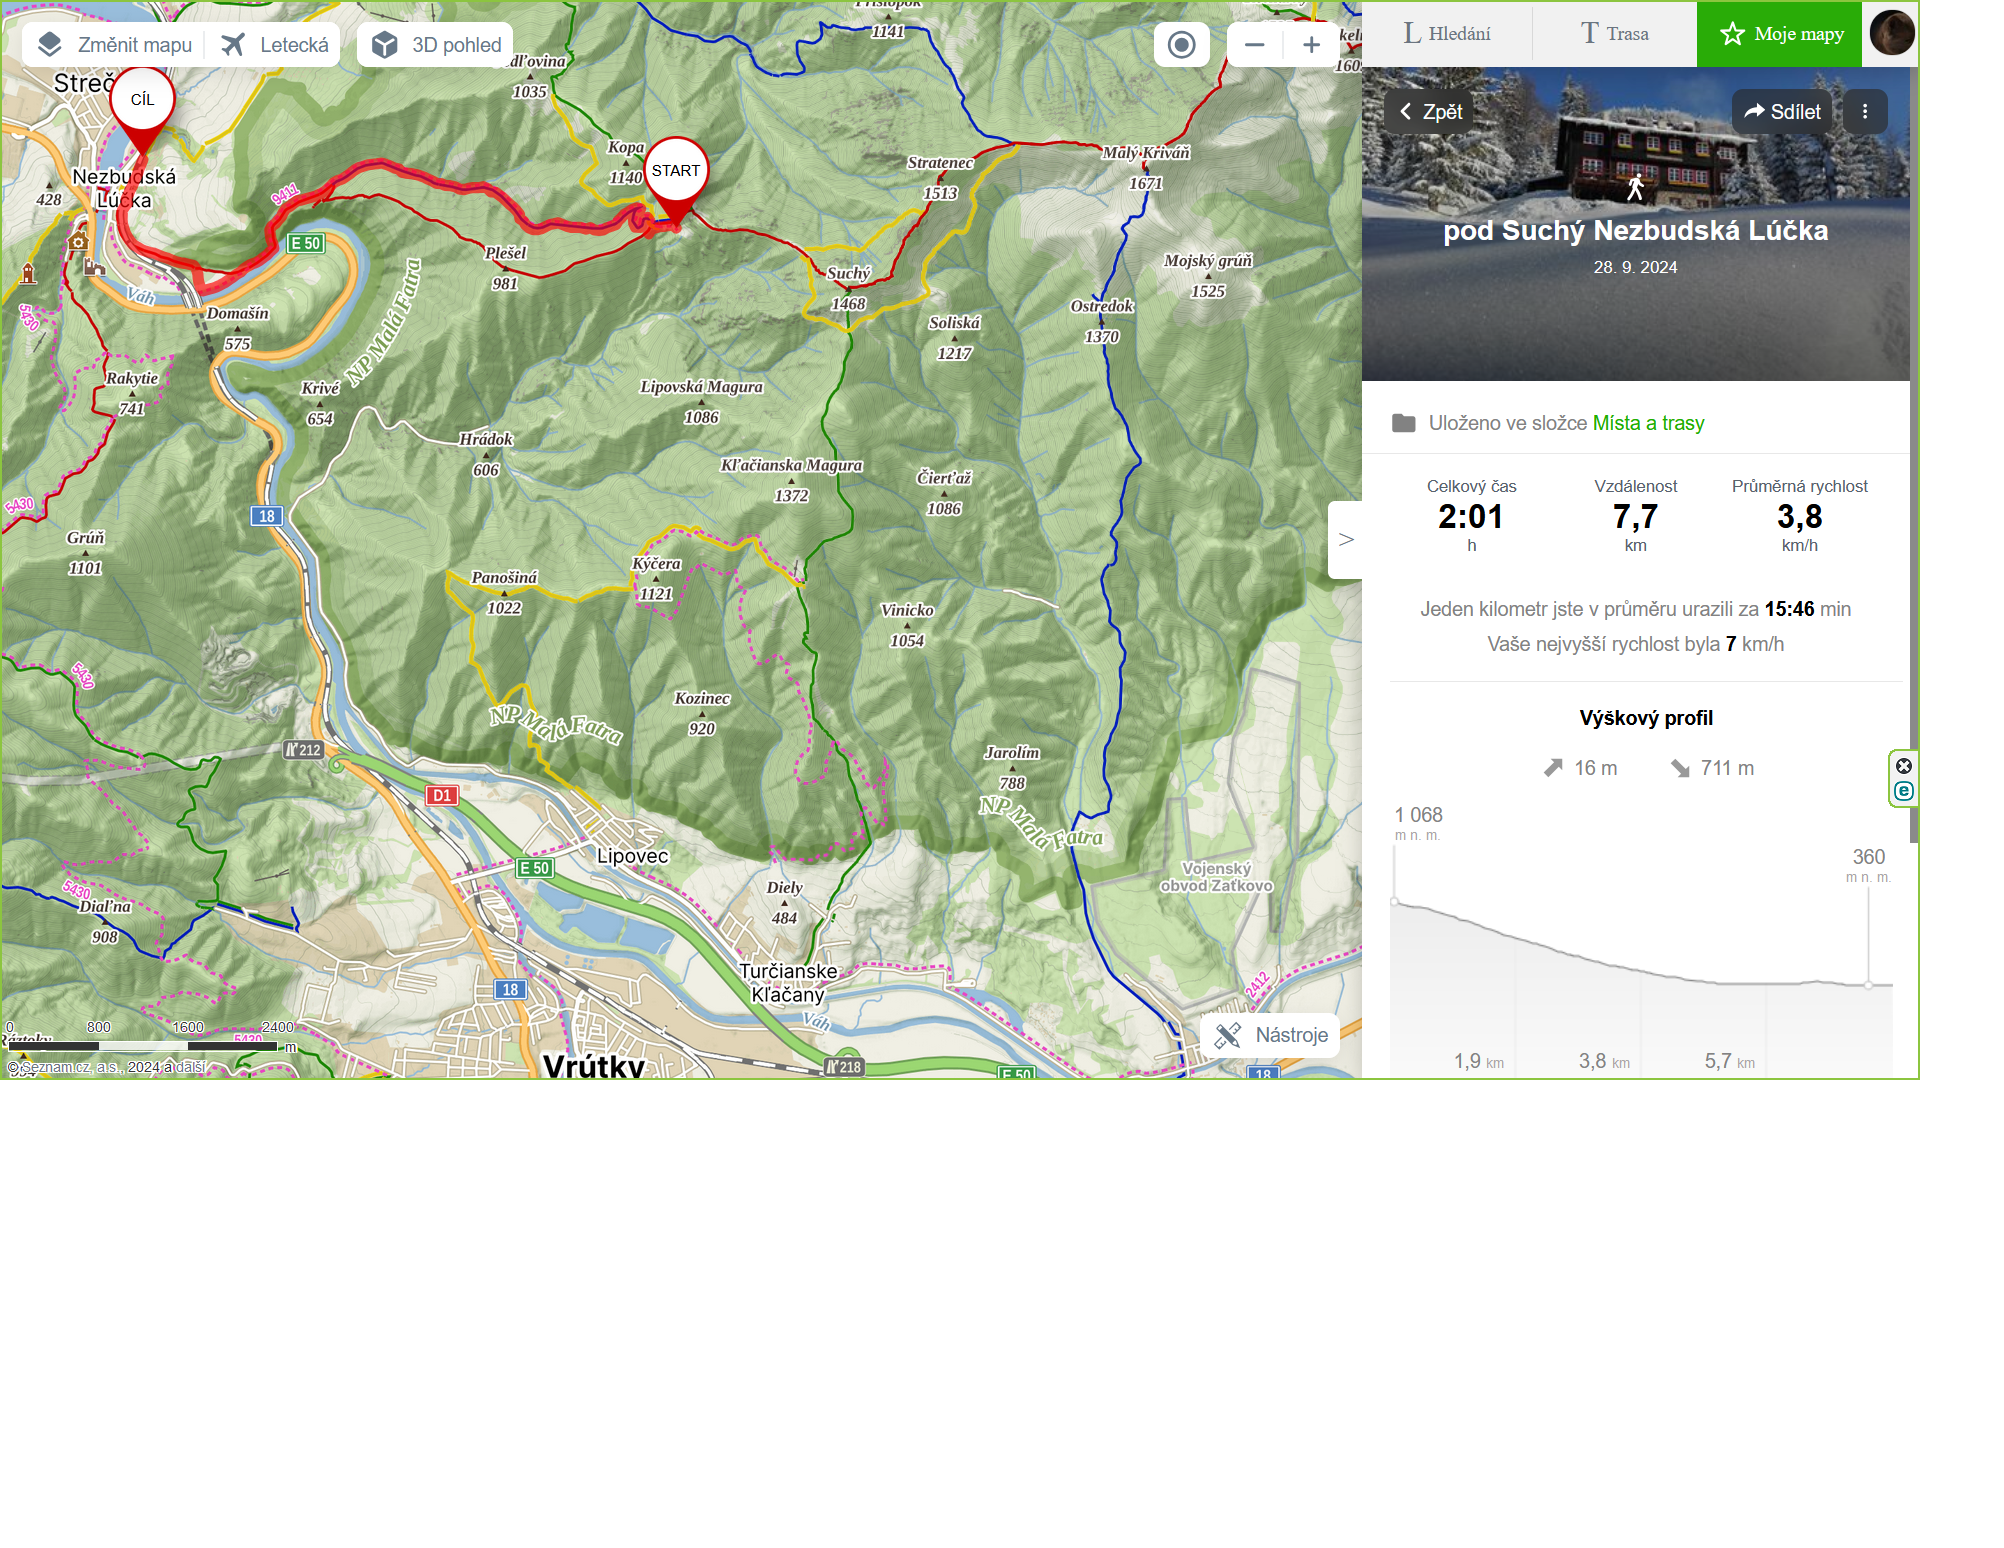This screenshot has width=2004, height=1548.
Task: Open Změnit mapu layer selector
Action: (115, 45)
